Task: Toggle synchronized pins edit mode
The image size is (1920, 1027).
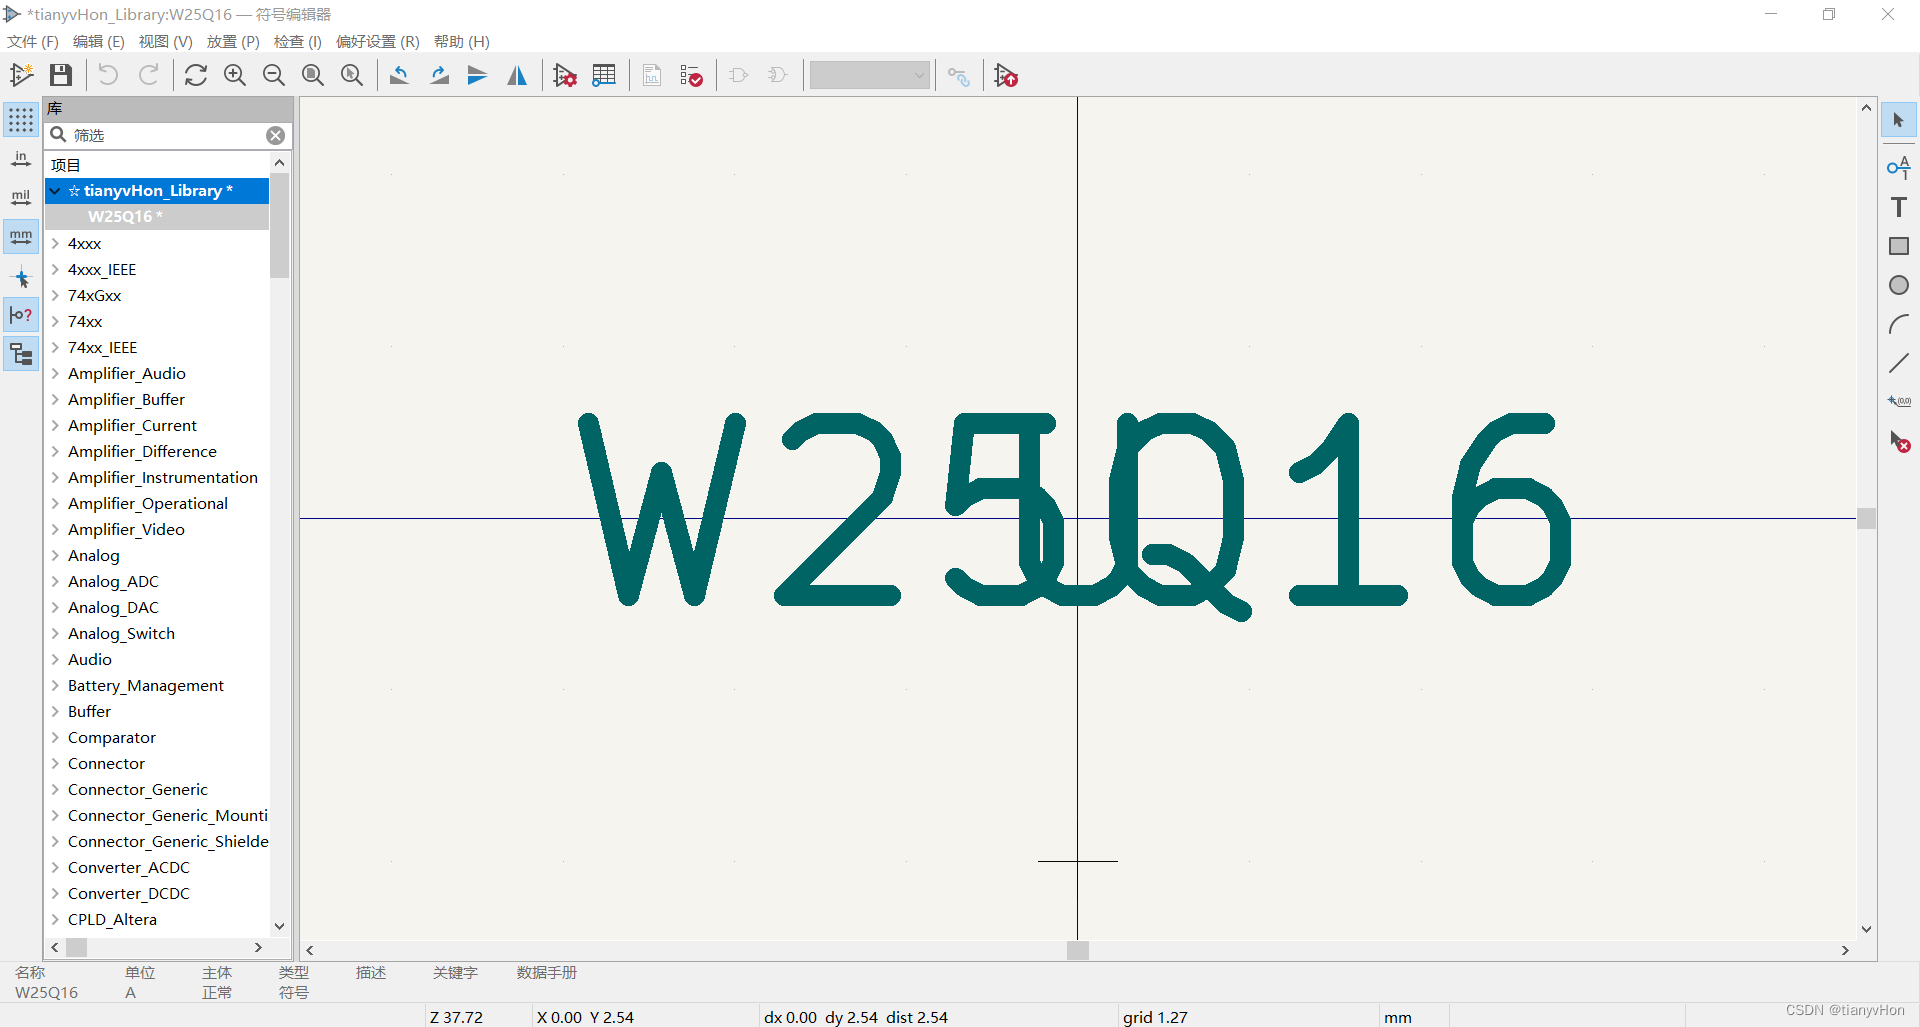Action: tap(959, 75)
